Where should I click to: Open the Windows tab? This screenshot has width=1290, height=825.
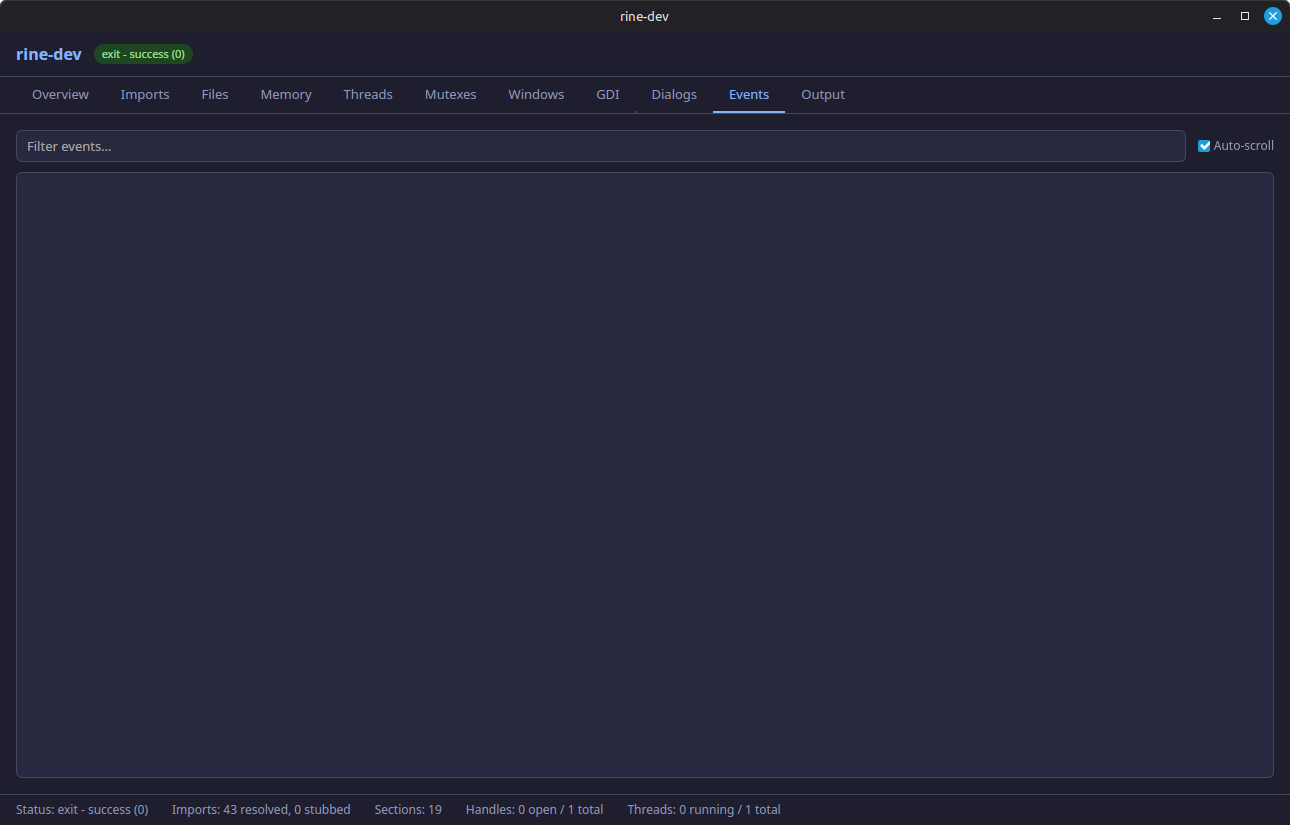pos(536,94)
